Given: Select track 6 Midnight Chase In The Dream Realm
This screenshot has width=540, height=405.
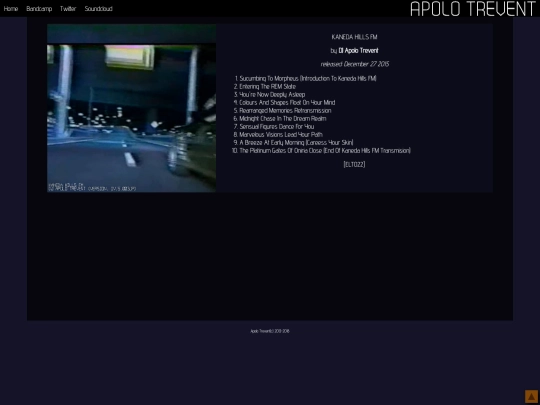Looking at the screenshot, I should 283,118.
